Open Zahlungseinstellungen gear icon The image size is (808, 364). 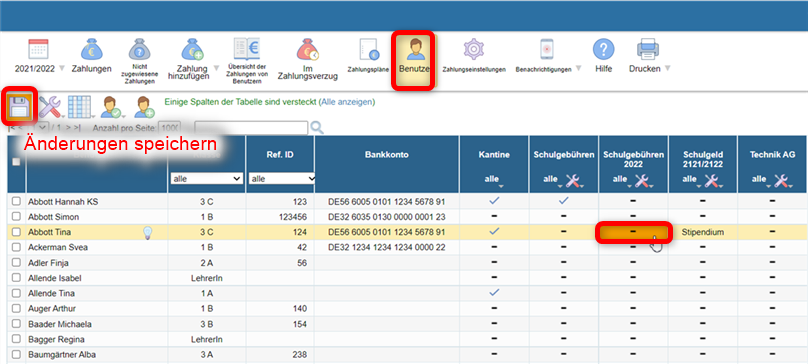[x=474, y=49]
